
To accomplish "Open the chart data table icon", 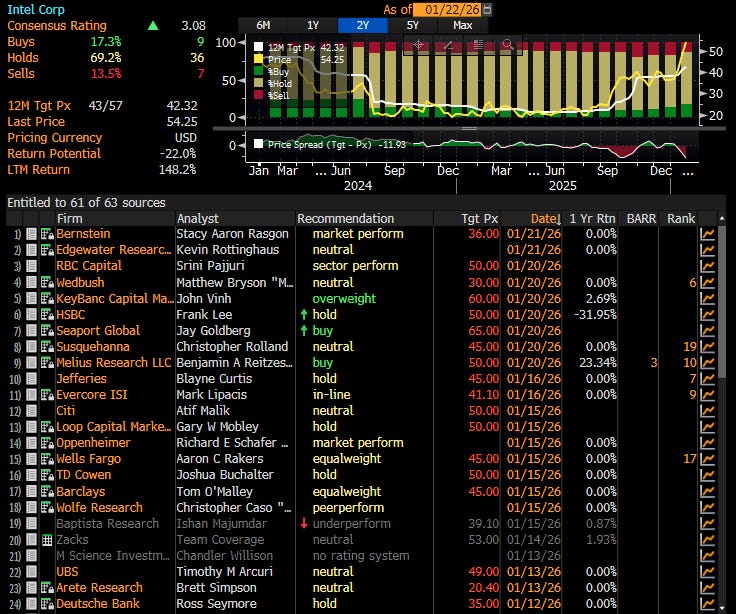I will pyautogui.click(x=478, y=45).
